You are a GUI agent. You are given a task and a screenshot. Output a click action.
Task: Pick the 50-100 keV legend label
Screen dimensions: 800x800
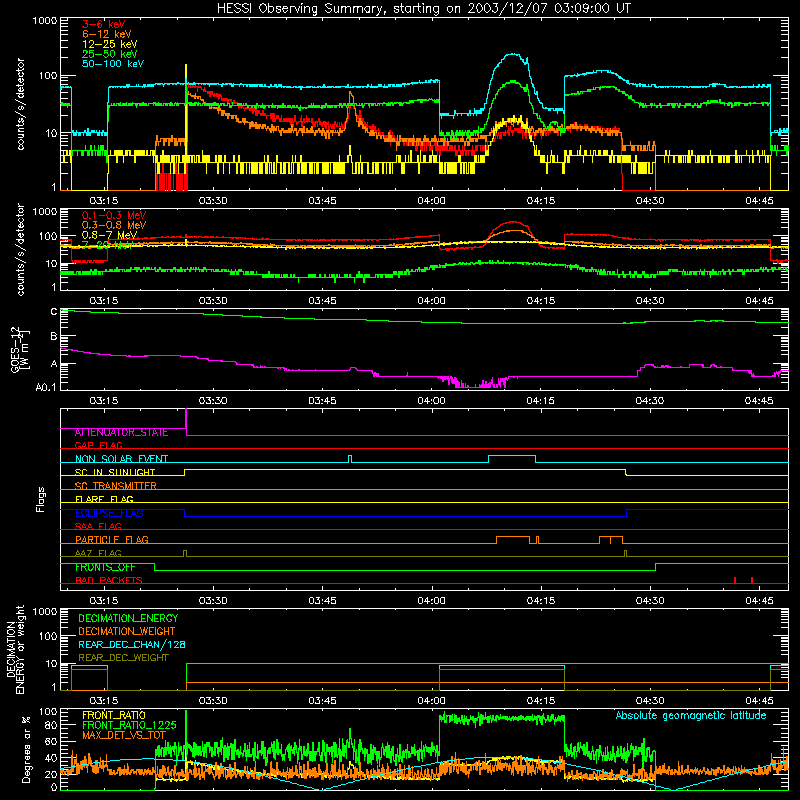point(113,64)
